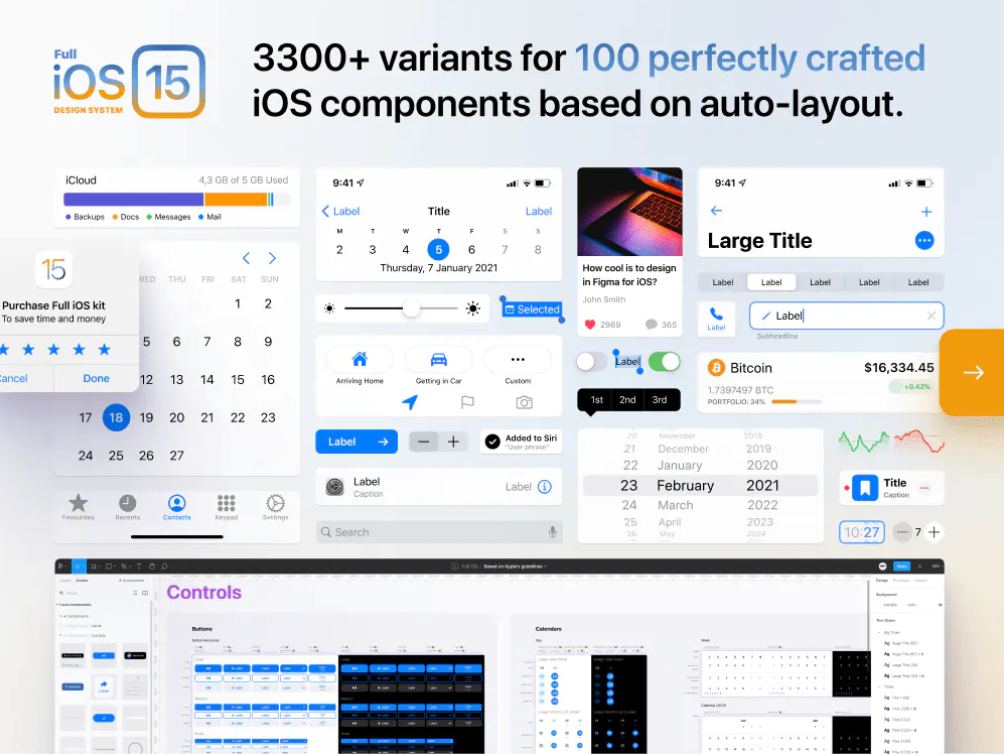Screen dimensions: 1004x754
Task: Click the blue Label arrow button
Action: (357, 442)
